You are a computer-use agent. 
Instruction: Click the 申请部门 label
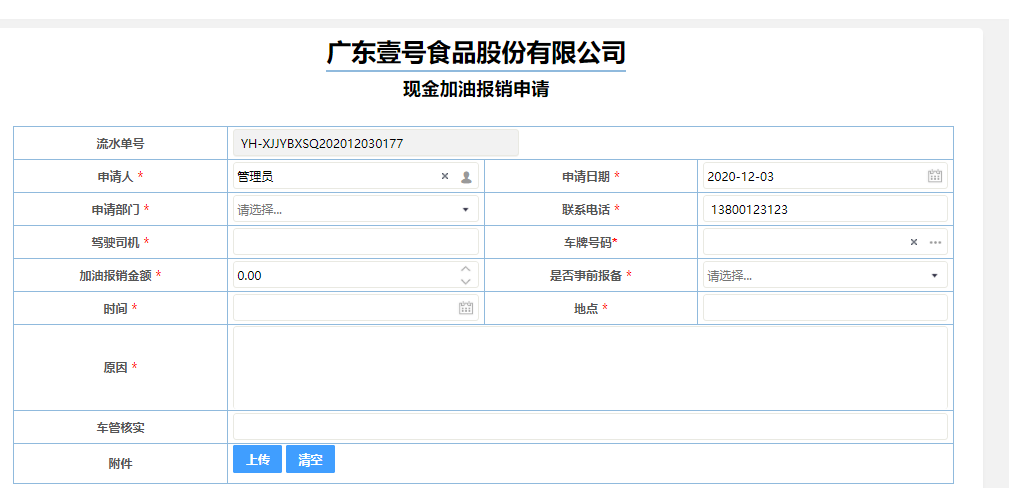tap(114, 209)
